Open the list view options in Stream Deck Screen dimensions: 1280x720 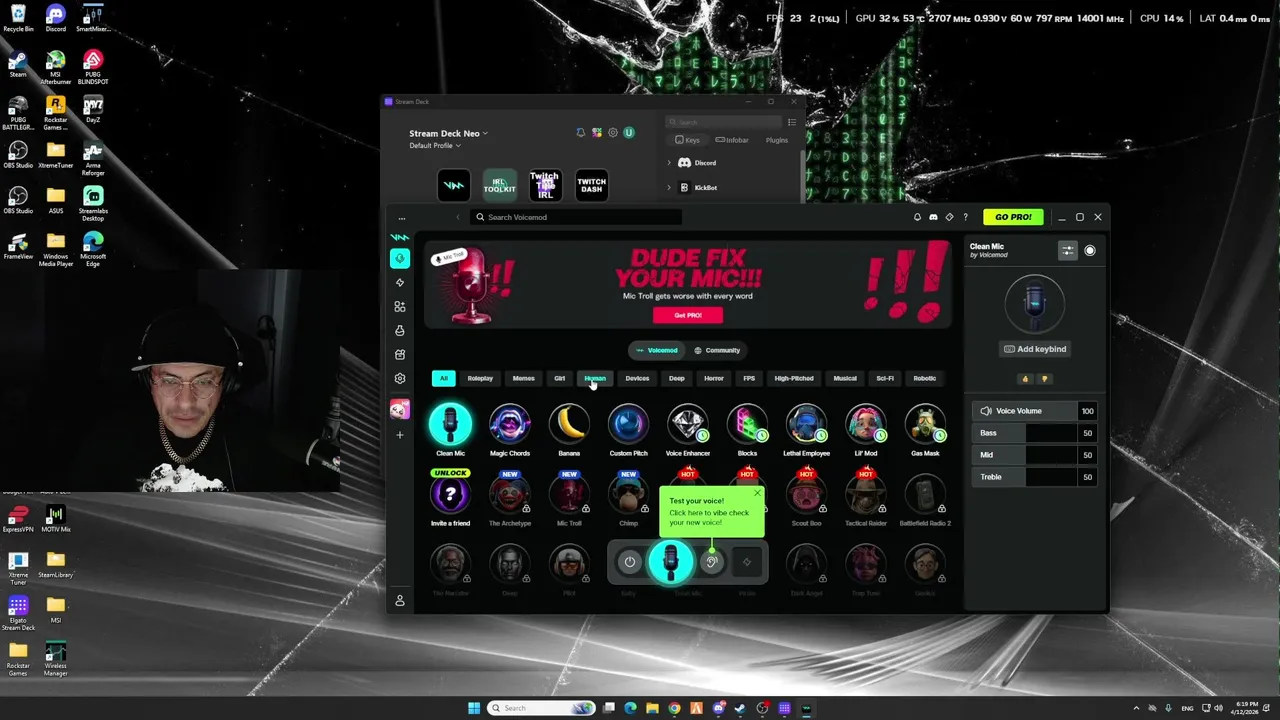point(792,122)
